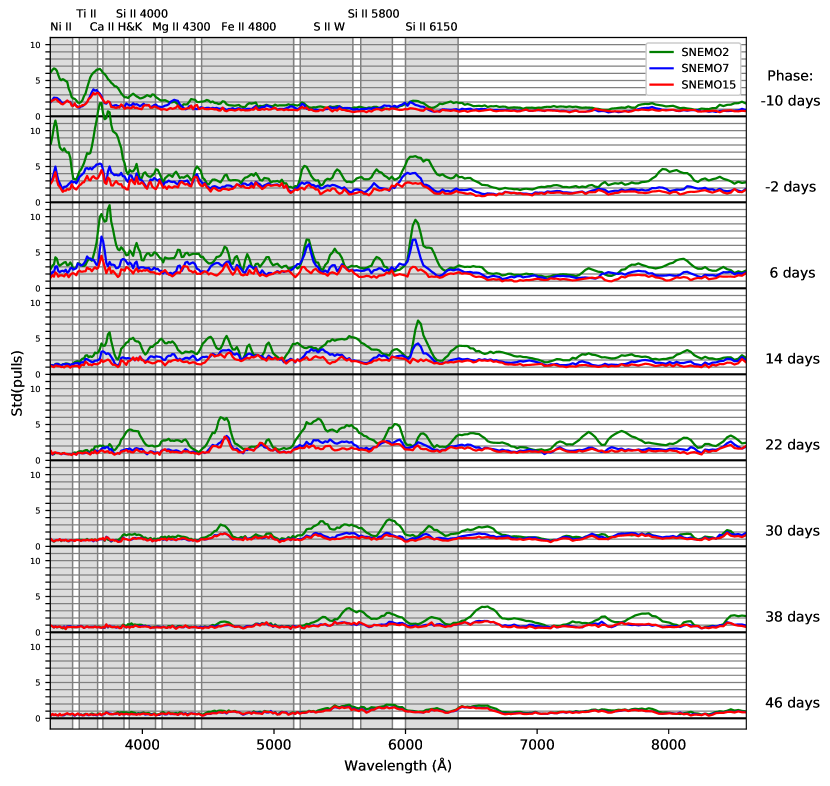Select the Si II 4000 label
830x786 pixels.
[x=142, y=14]
